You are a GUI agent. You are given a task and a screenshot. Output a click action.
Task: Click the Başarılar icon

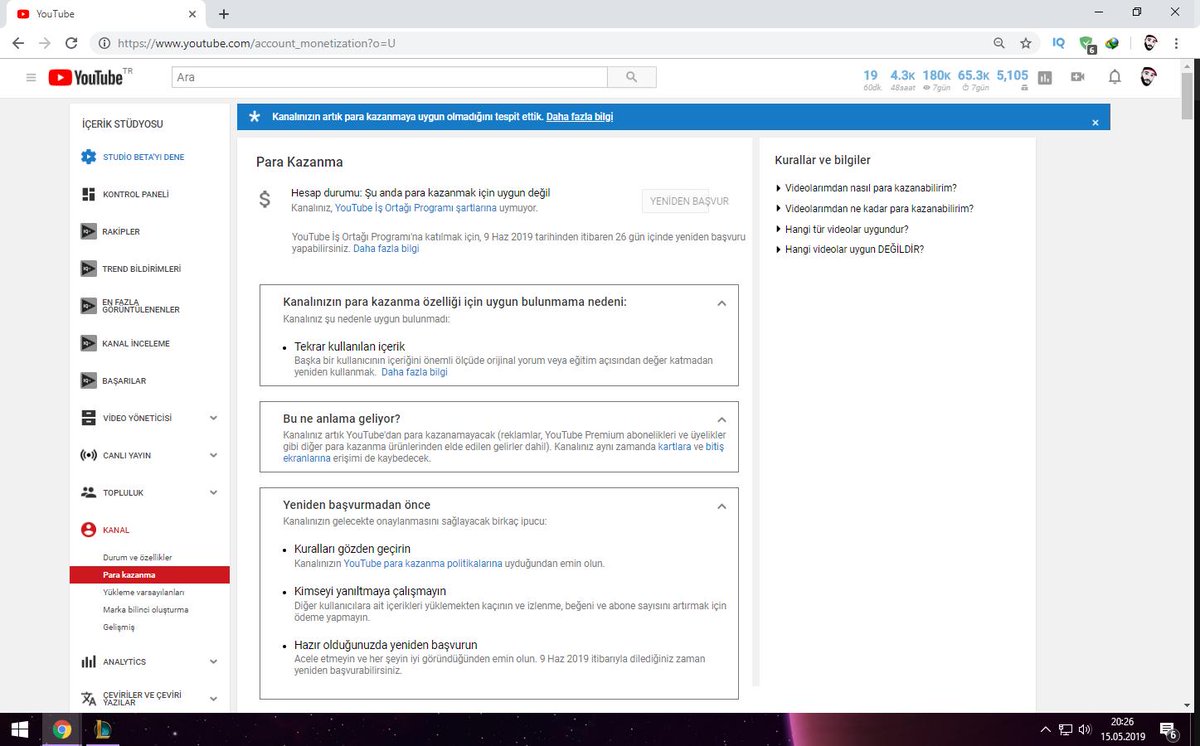(88, 380)
